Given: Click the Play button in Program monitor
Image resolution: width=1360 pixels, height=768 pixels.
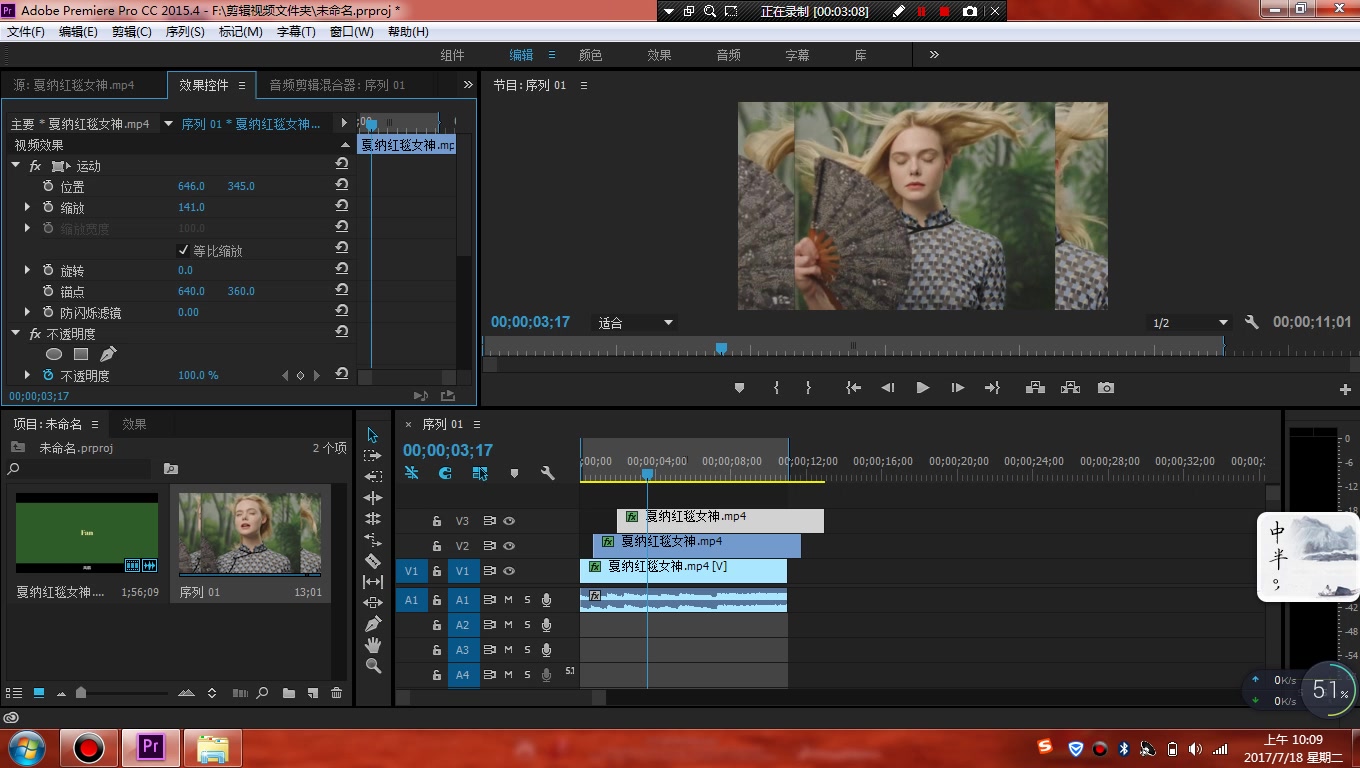Looking at the screenshot, I should click(x=923, y=388).
